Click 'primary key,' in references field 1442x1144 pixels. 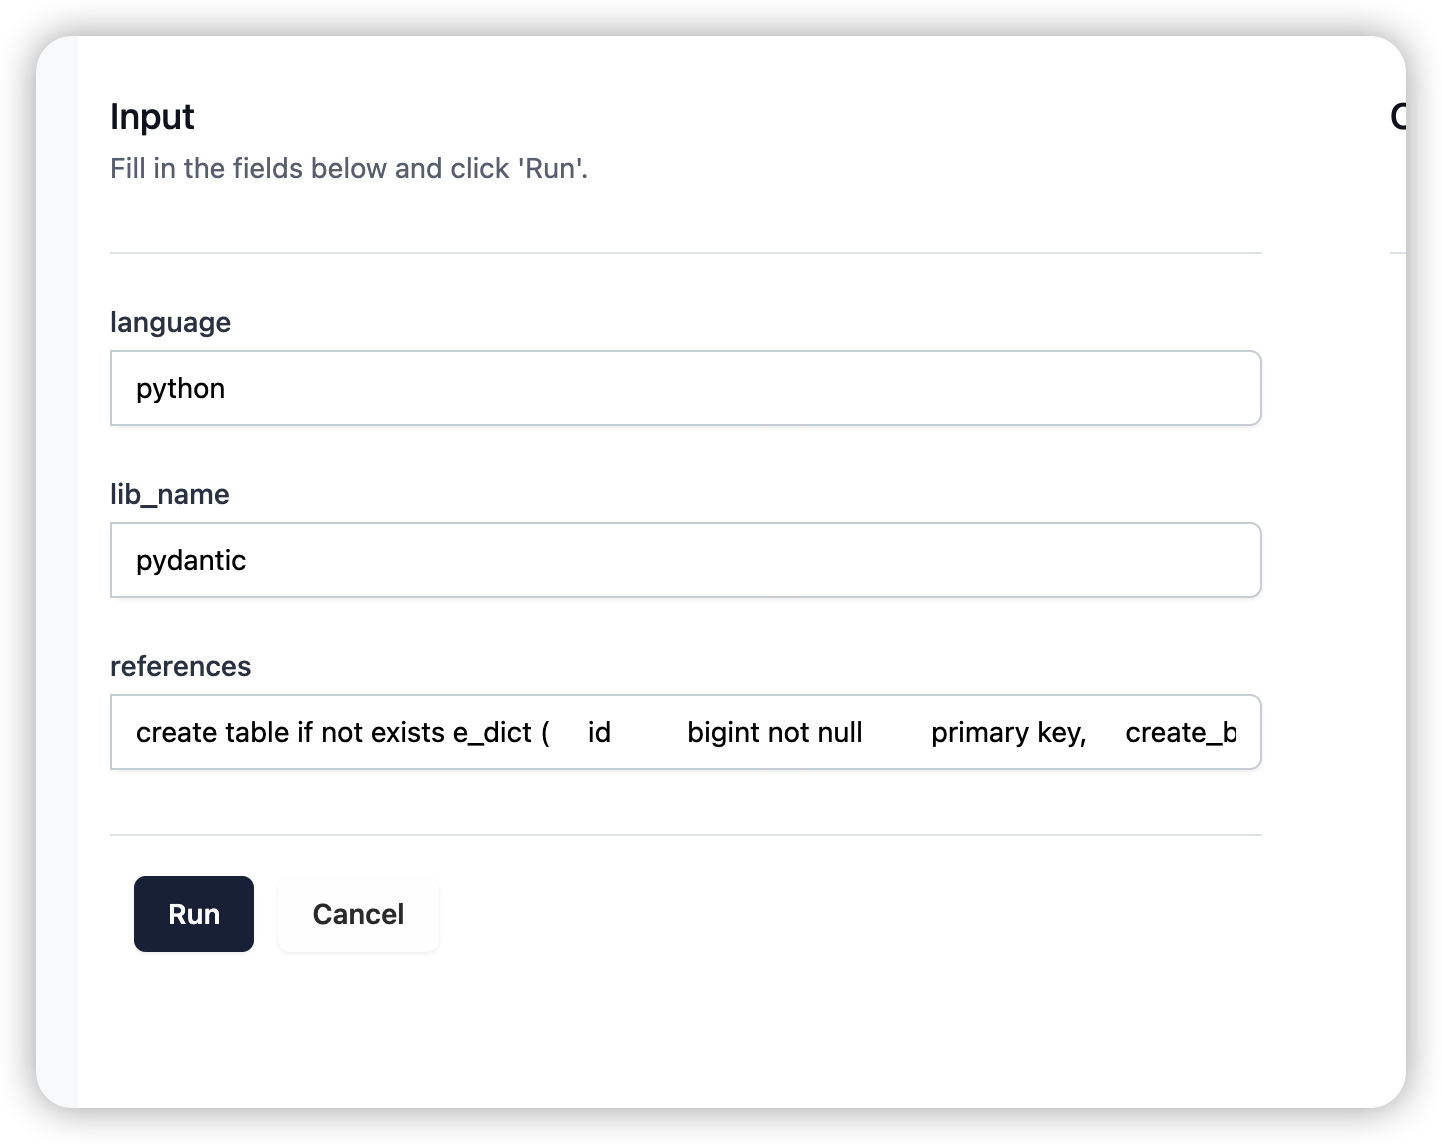click(1008, 732)
